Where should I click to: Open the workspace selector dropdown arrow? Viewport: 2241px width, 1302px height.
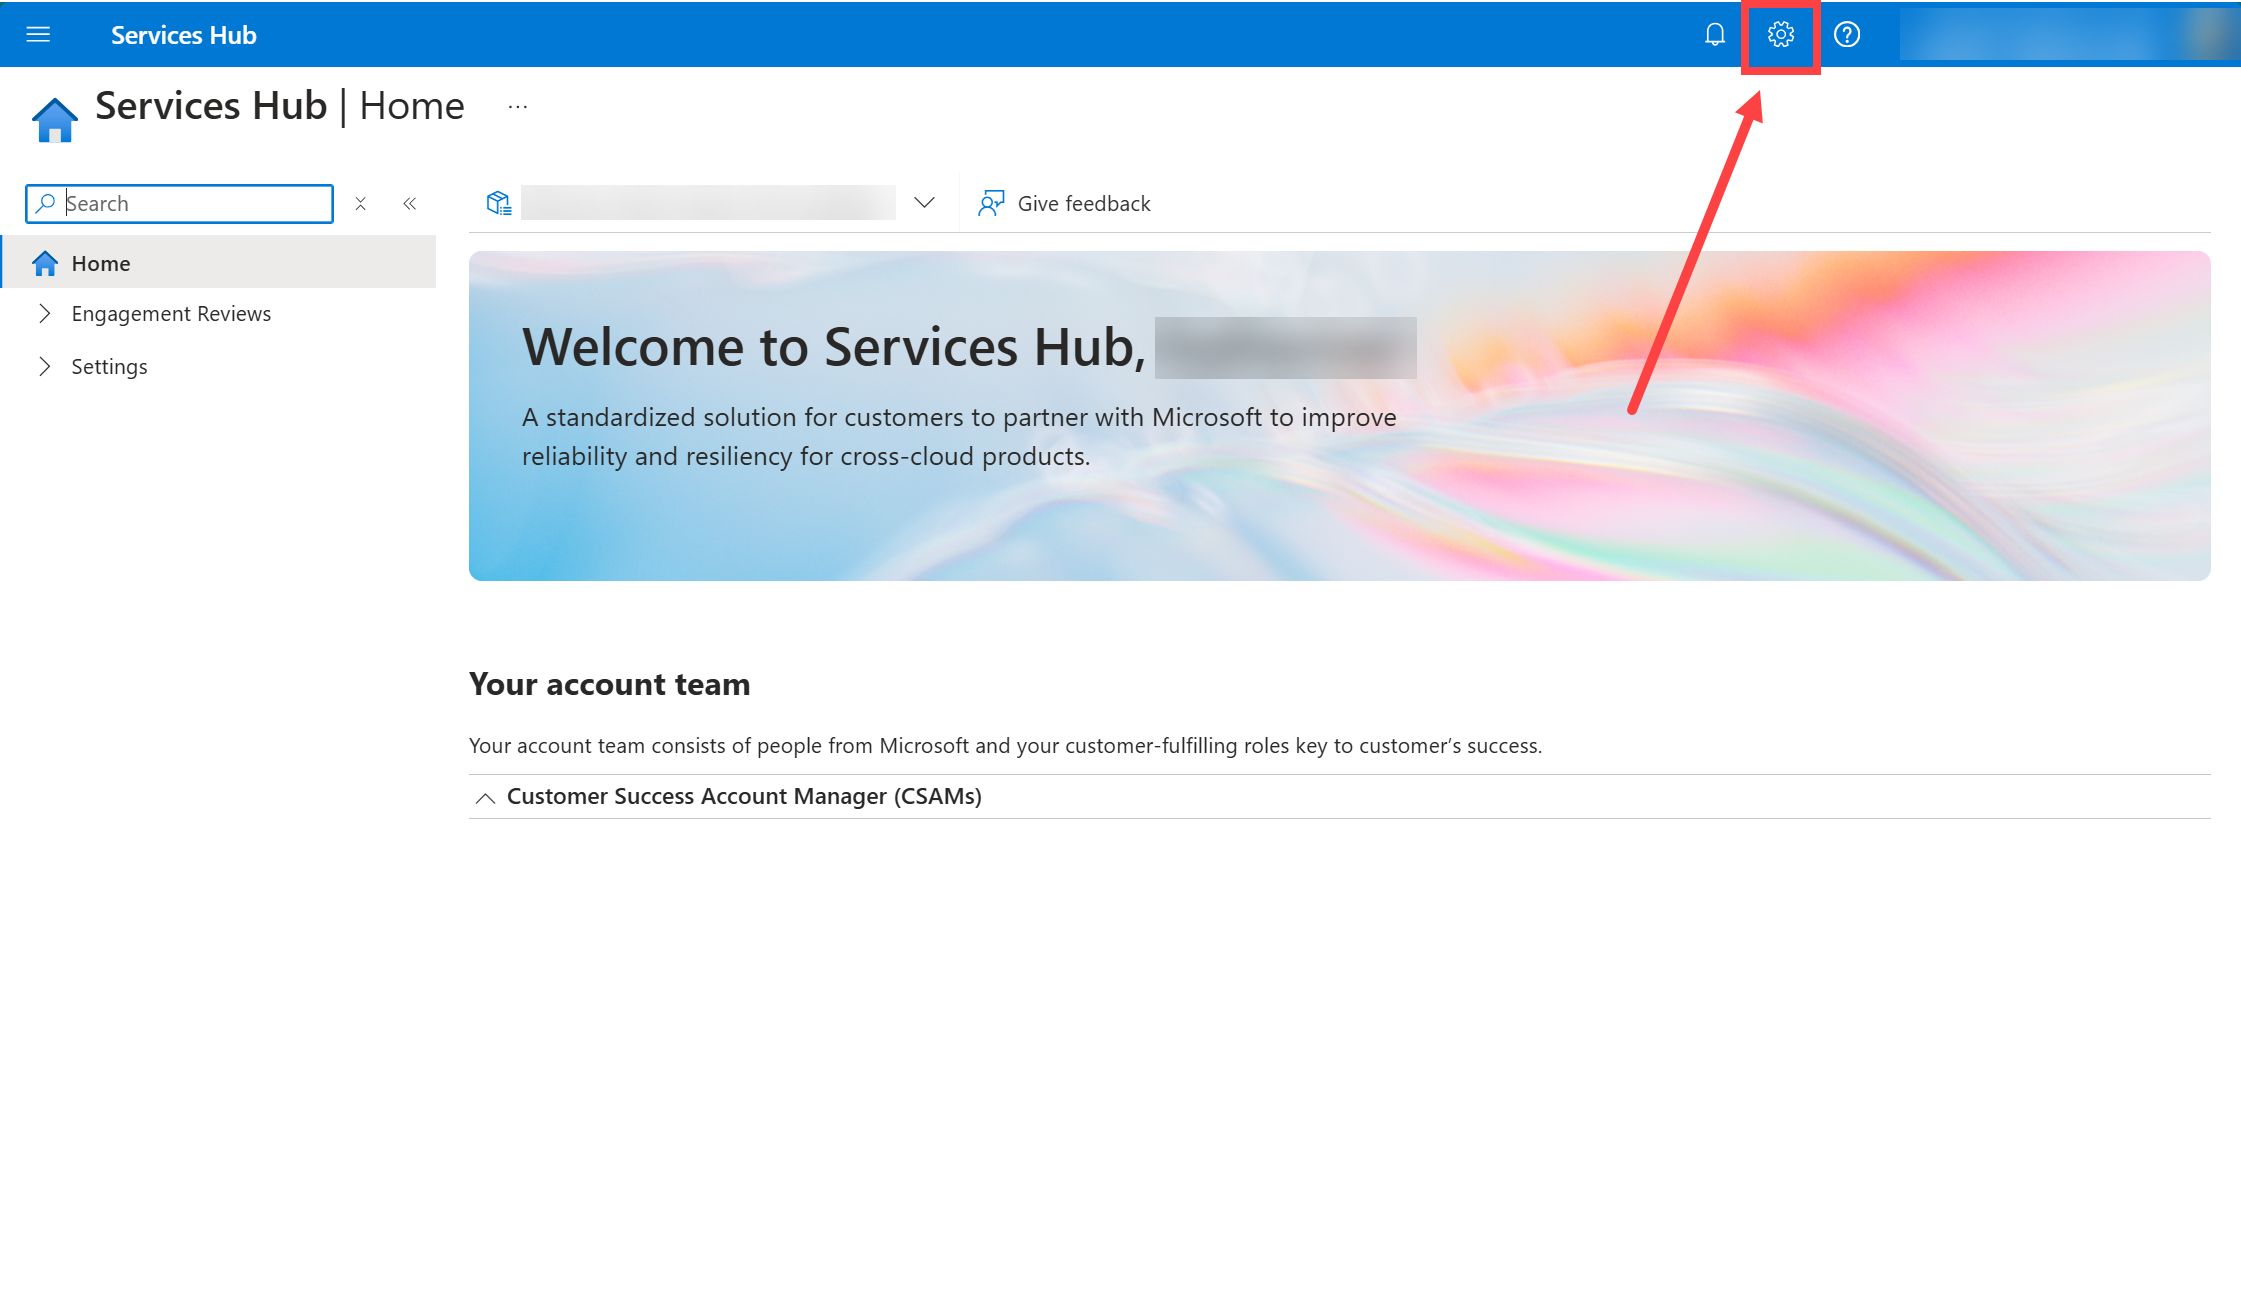[924, 203]
